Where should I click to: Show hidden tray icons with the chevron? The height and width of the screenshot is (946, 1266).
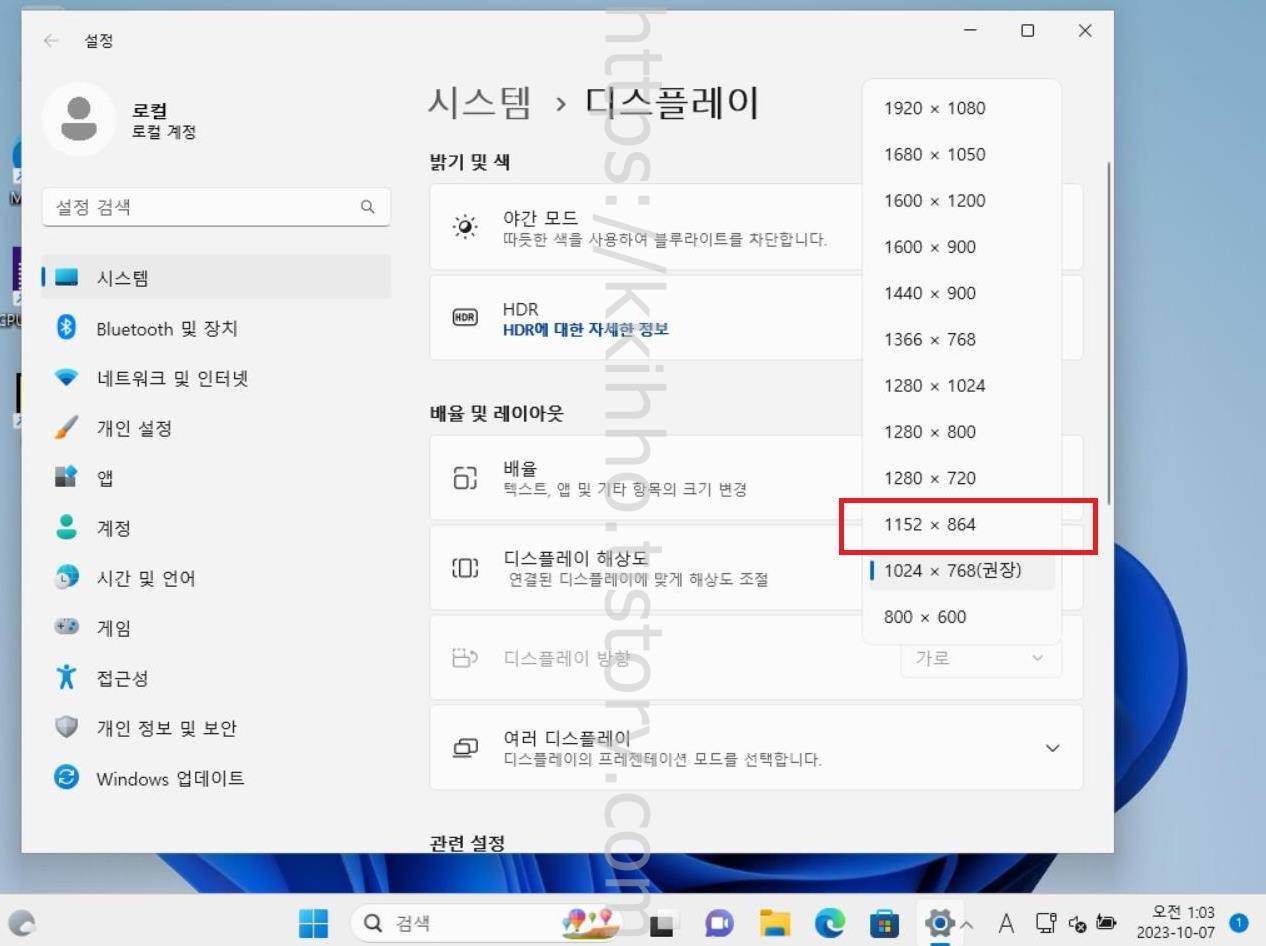(x=968, y=924)
